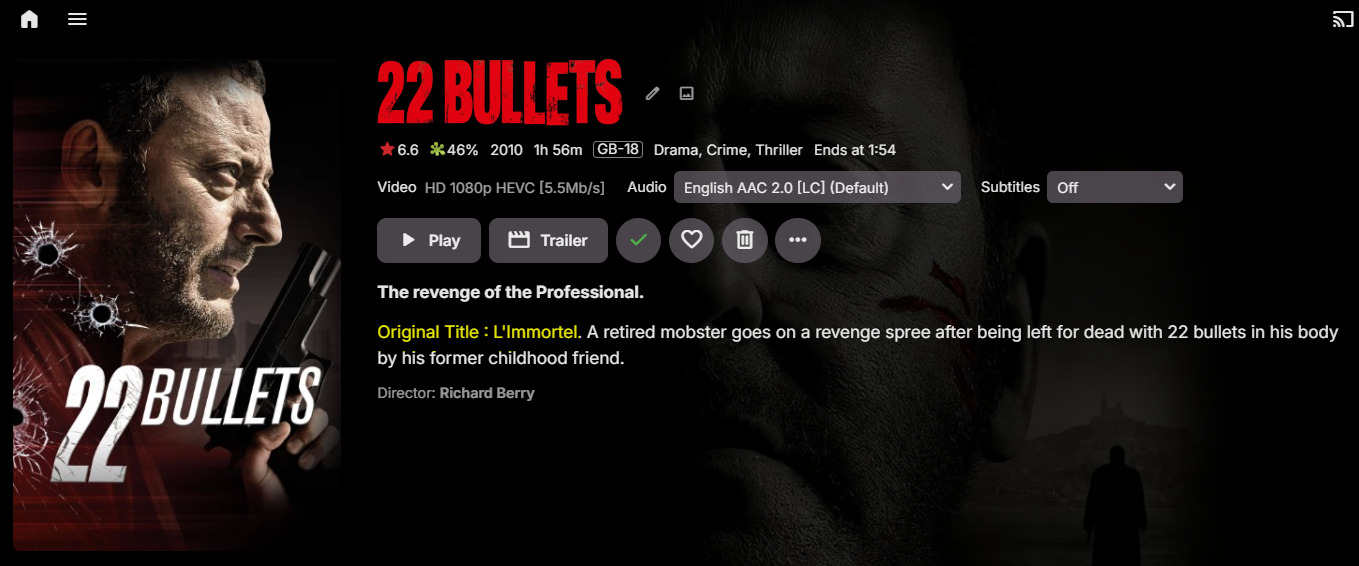
Task: Toggle the watched checkmark button
Action: pos(638,240)
